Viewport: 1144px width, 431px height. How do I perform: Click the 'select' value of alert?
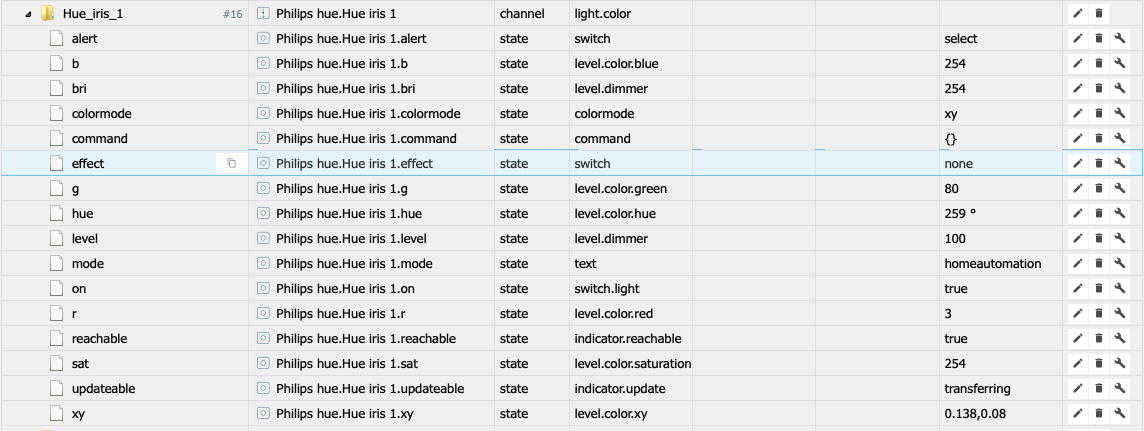click(x=960, y=39)
